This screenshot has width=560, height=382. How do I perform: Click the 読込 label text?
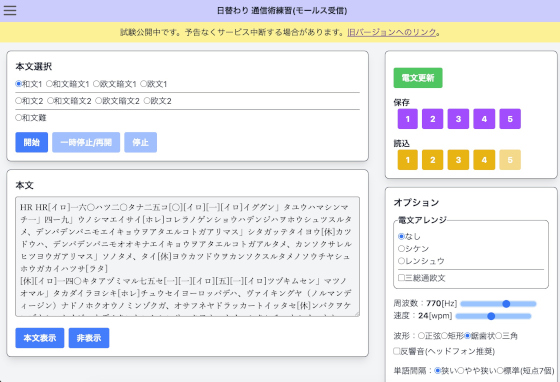(x=401, y=144)
